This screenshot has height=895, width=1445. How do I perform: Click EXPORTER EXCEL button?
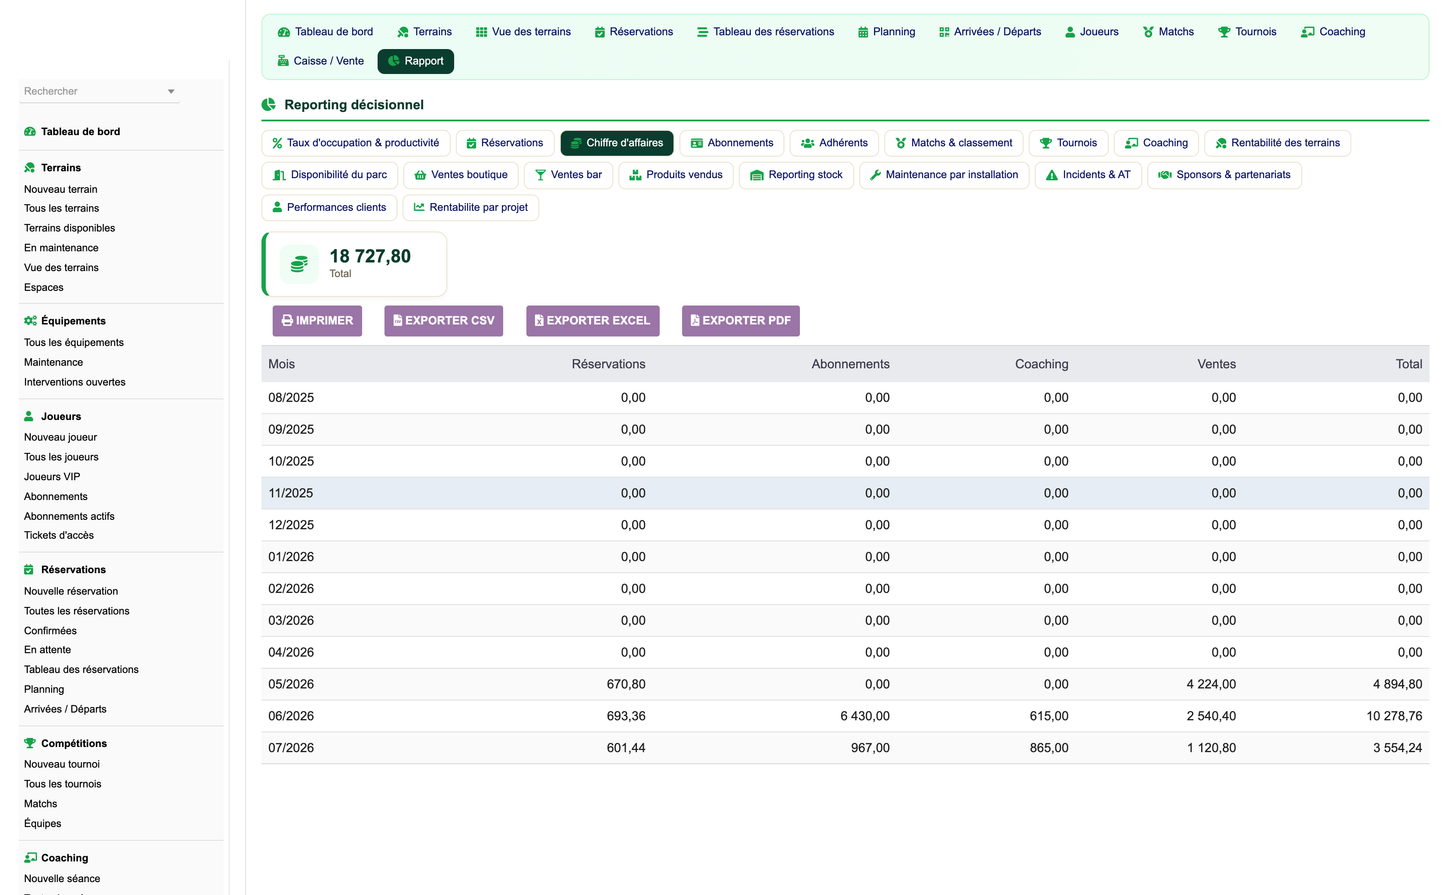[x=593, y=321]
